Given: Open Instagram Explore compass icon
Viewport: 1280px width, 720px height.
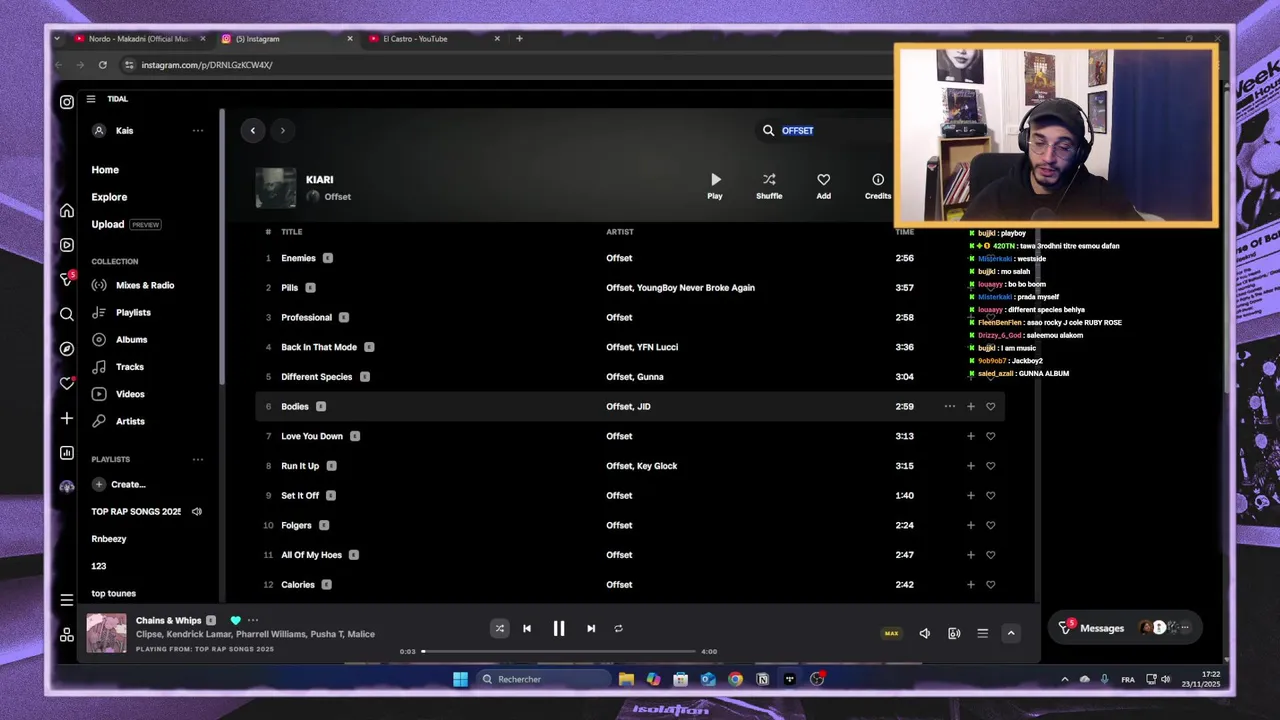Looking at the screenshot, I should pos(67,349).
